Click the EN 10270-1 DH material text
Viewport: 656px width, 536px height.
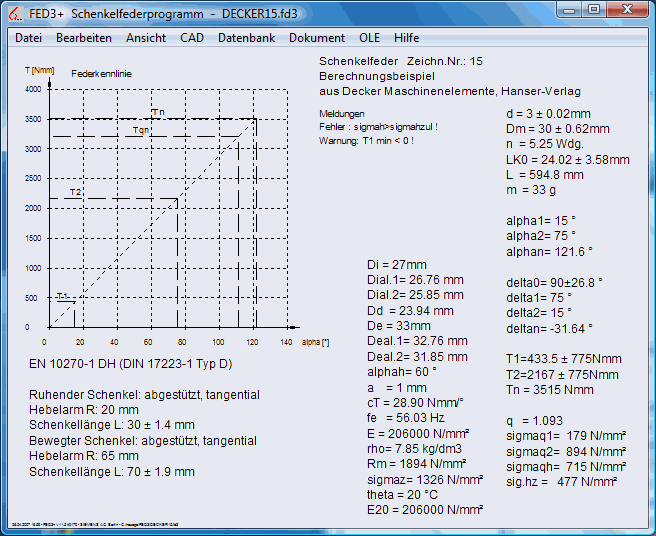tap(130, 362)
